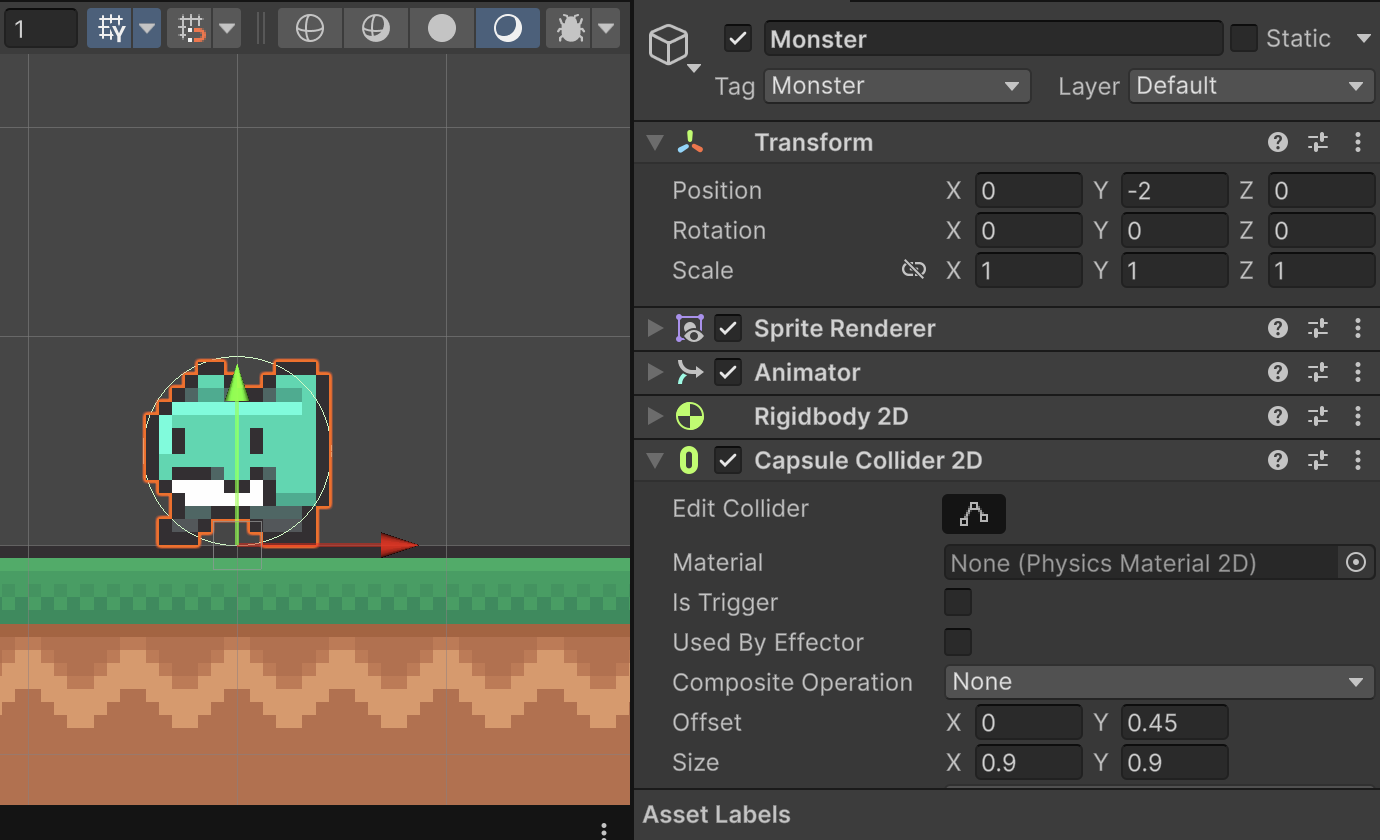Open Sprite Renderer presets icon
The height and width of the screenshot is (840, 1380).
click(1318, 328)
